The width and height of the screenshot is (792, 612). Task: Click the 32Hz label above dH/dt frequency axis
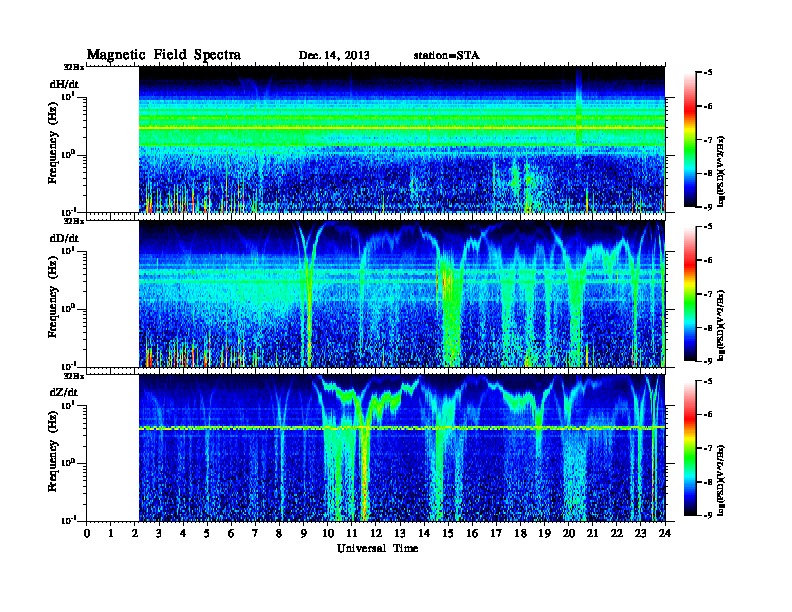coord(73,66)
